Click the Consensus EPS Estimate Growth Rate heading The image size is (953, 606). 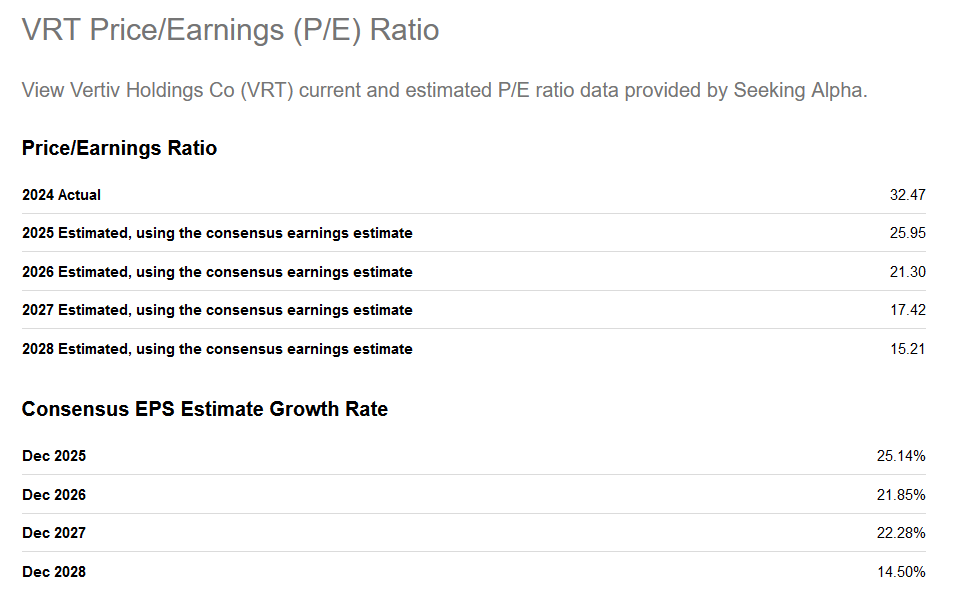pyautogui.click(x=204, y=409)
